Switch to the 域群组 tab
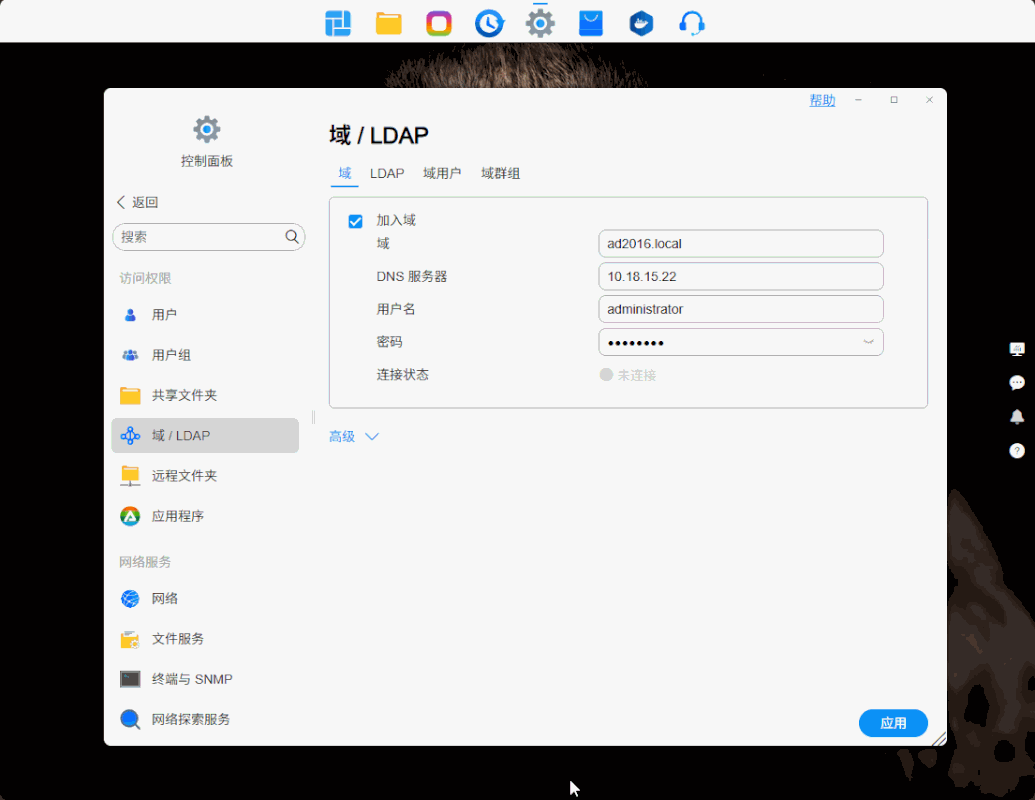1035x800 pixels. click(x=500, y=173)
